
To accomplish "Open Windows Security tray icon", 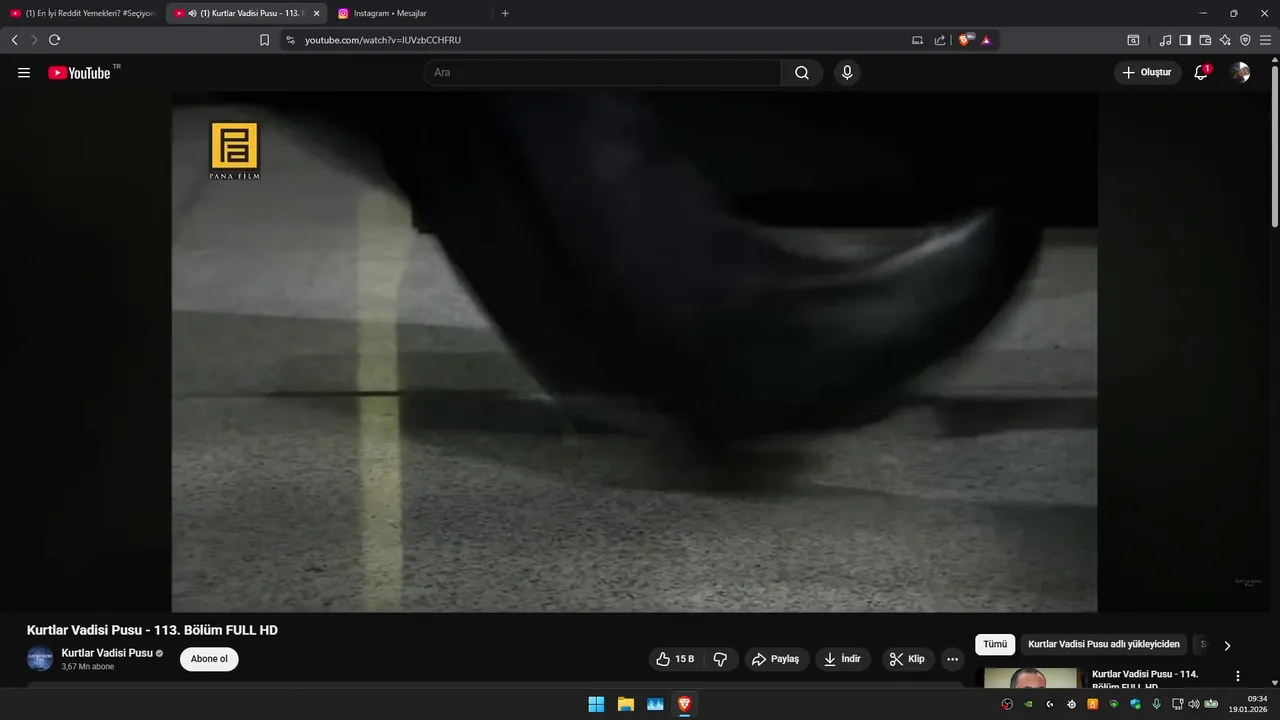I will (x=1135, y=704).
